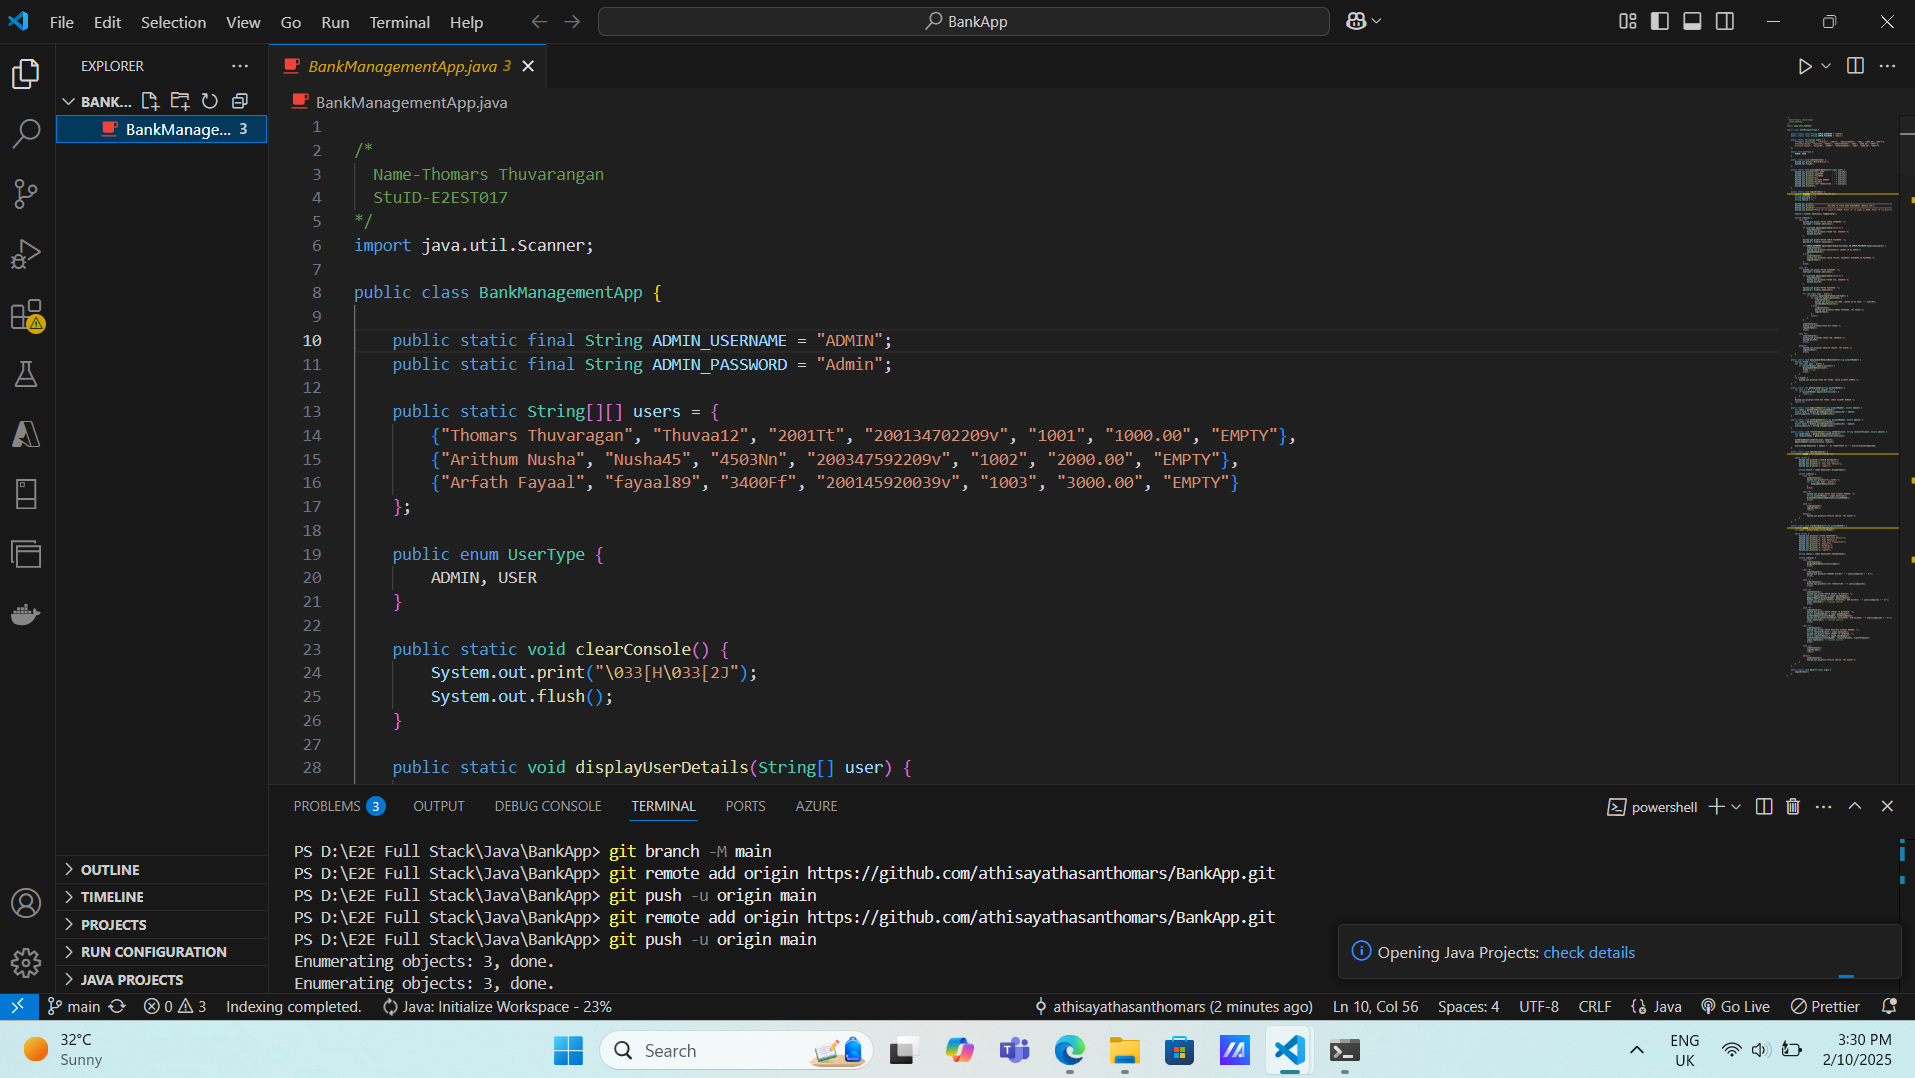Close the BankManagementApp.java editor tab

(x=528, y=66)
